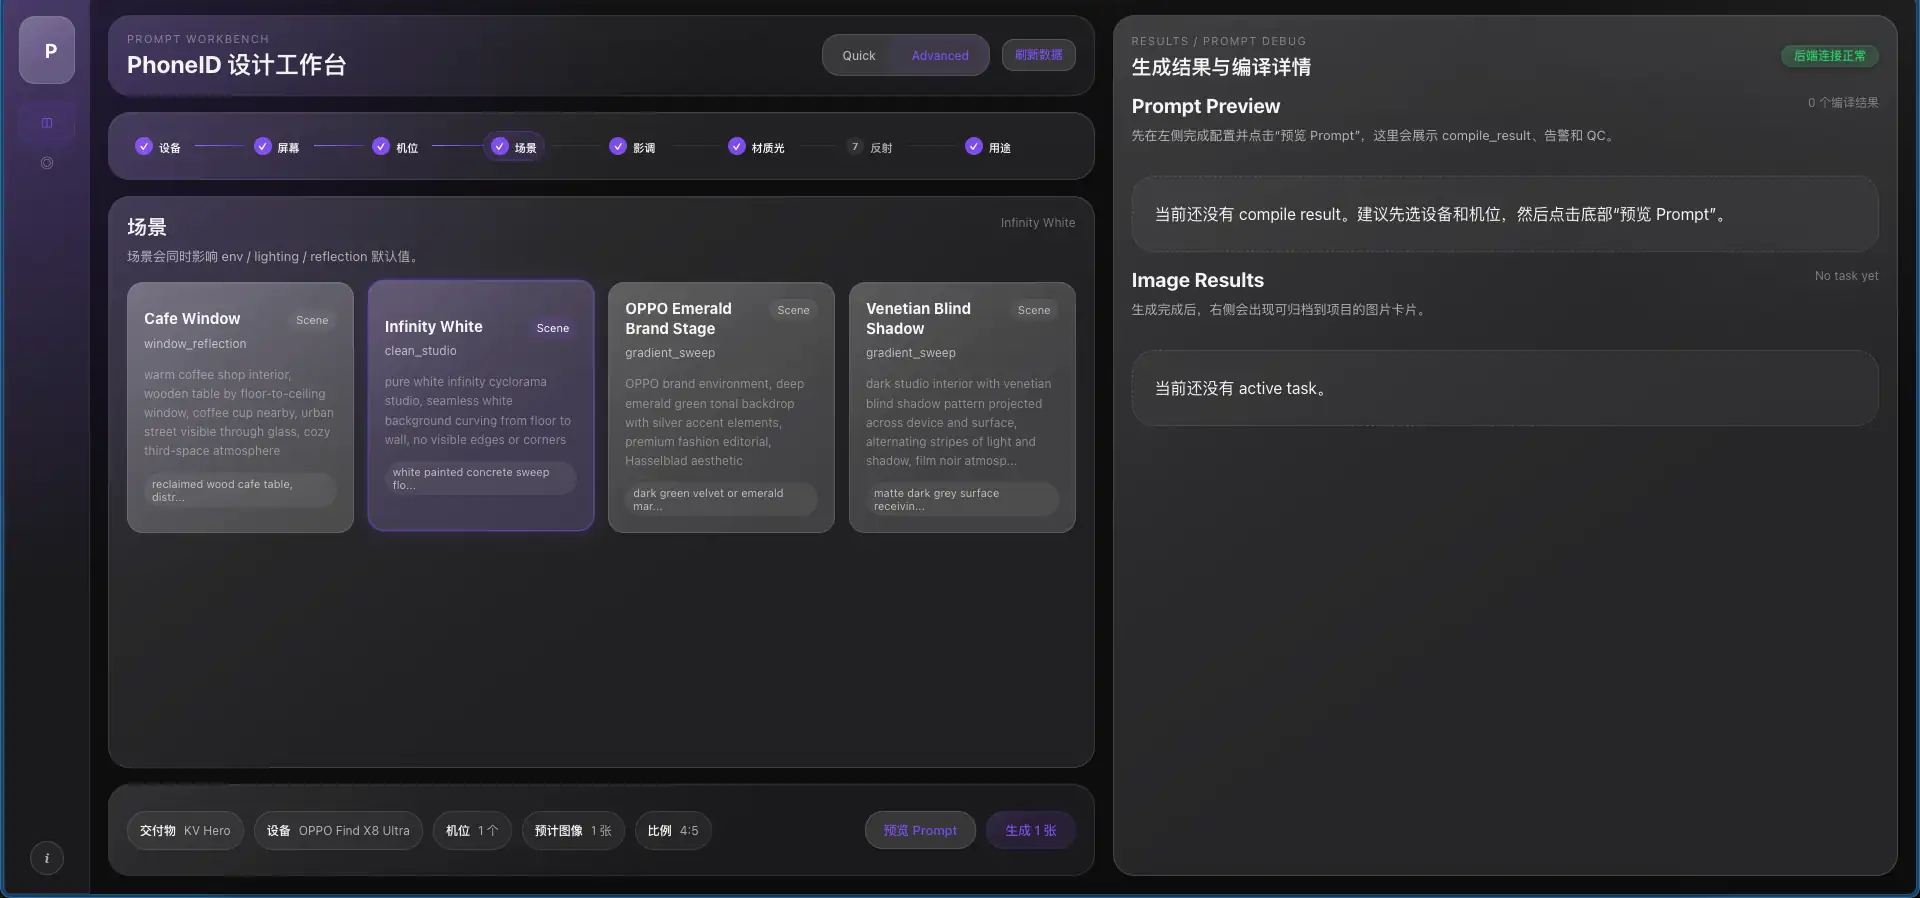The height and width of the screenshot is (898, 1920).
Task: Go to the 屏幕 step
Action: tap(277, 147)
